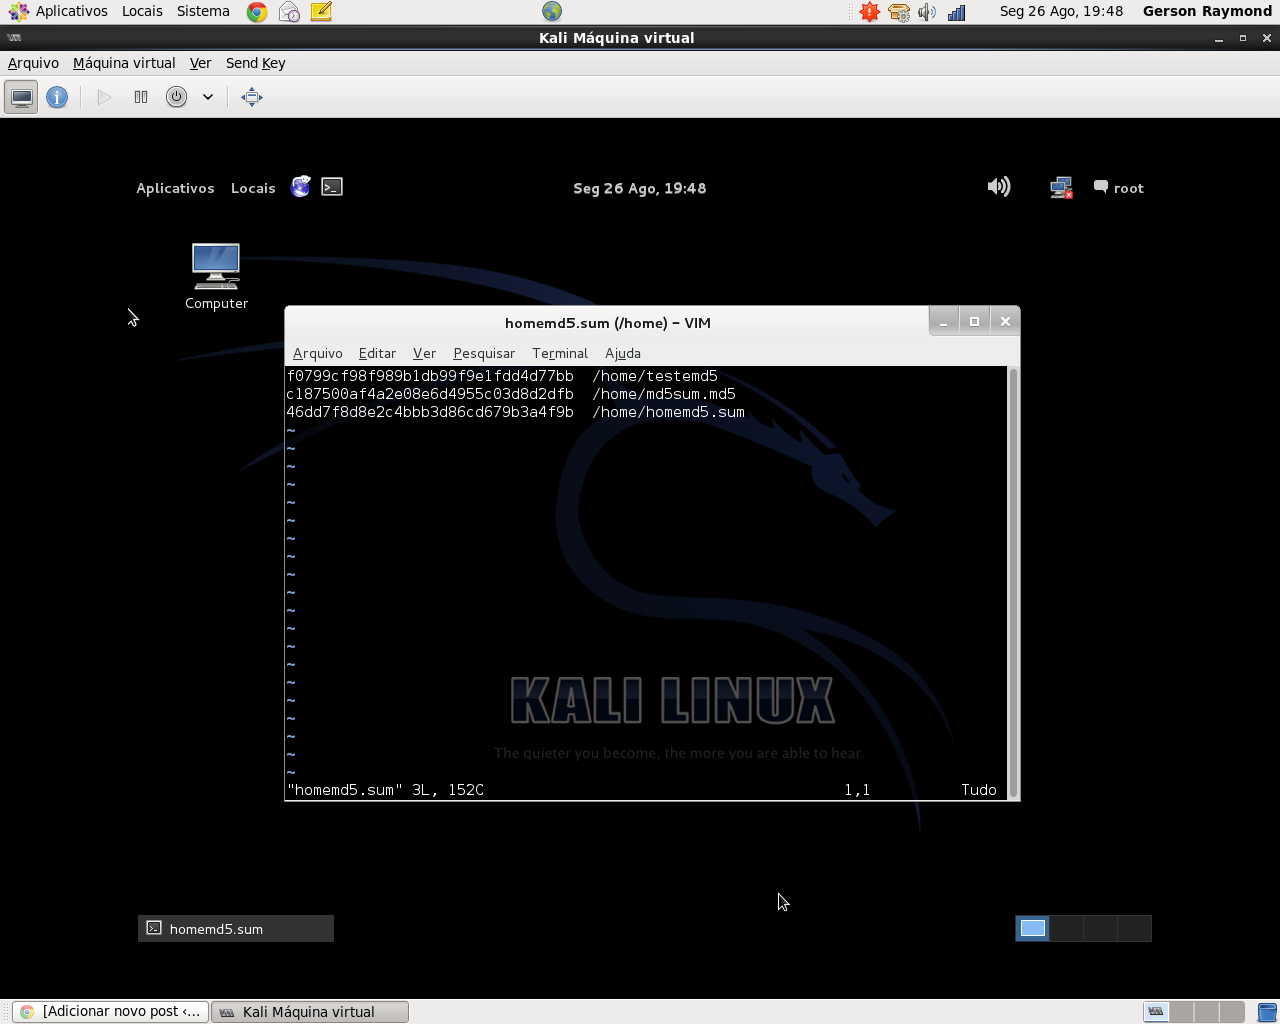Open Kali guest Locais menu

click(x=253, y=188)
